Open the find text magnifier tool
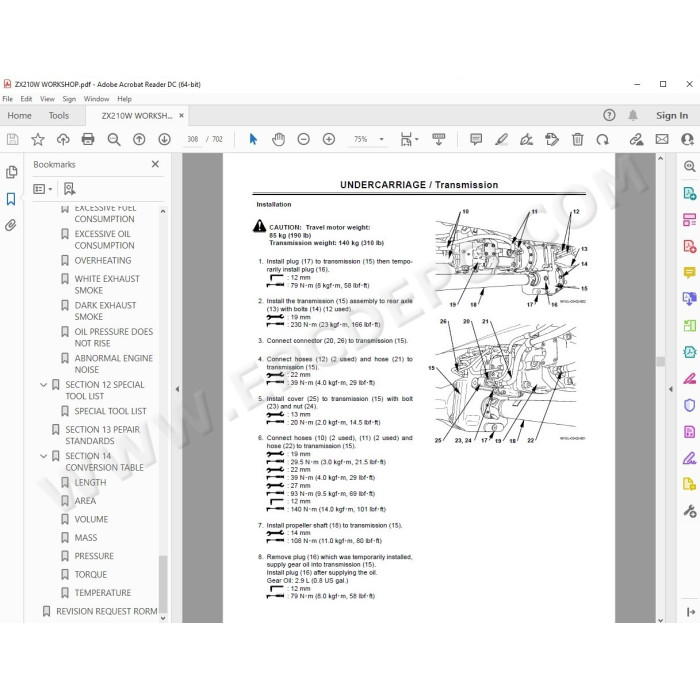The image size is (700, 700). [114, 140]
